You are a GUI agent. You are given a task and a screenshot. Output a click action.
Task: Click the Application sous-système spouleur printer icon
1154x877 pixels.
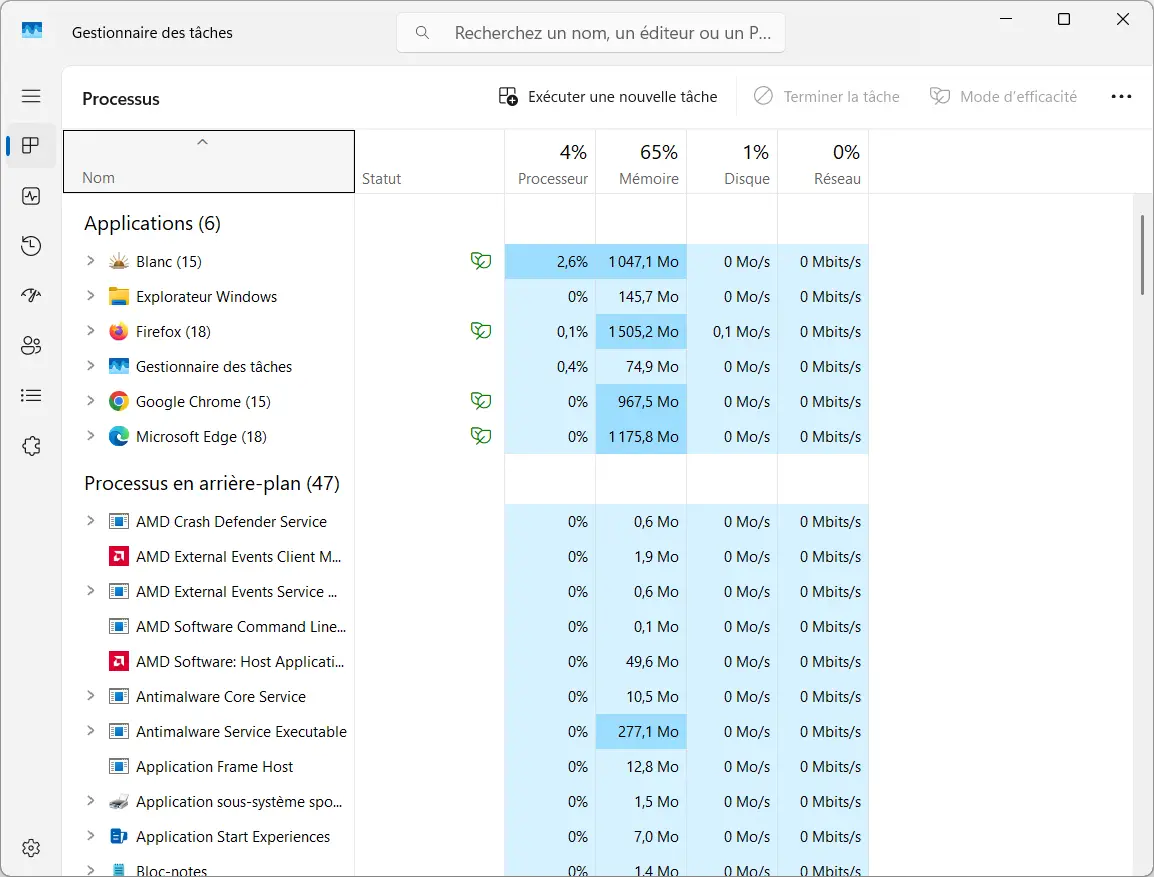point(118,802)
